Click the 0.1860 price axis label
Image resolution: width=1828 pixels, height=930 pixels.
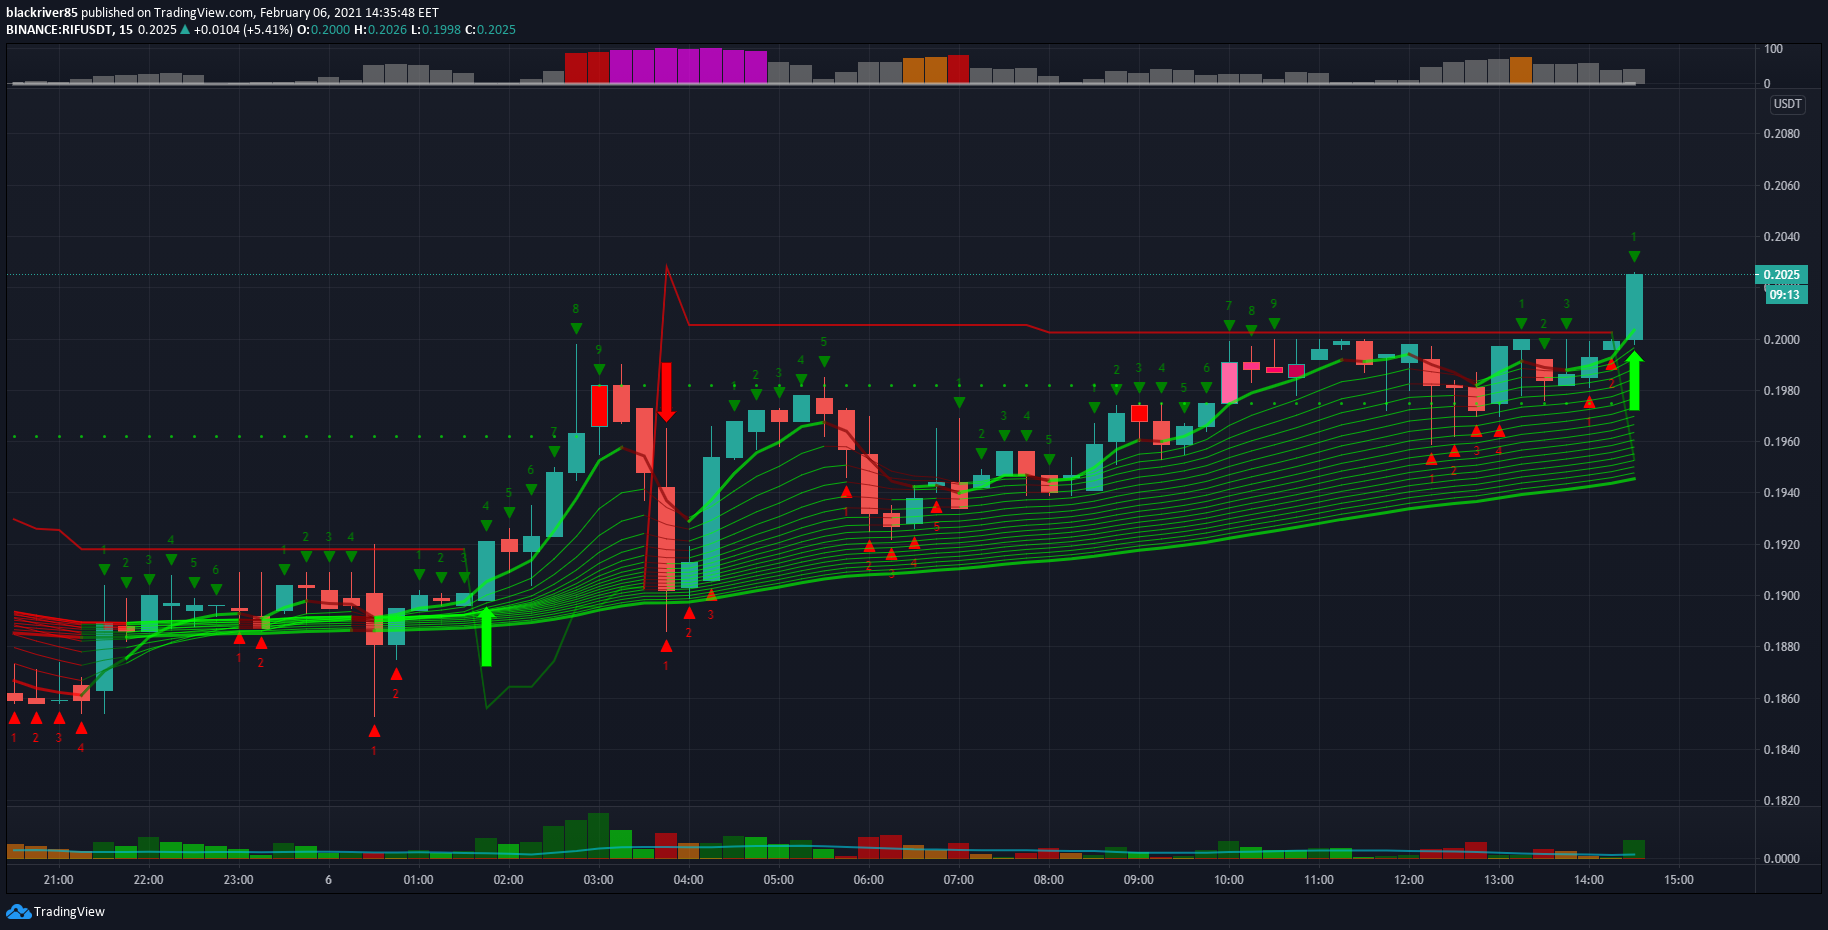[1781, 699]
